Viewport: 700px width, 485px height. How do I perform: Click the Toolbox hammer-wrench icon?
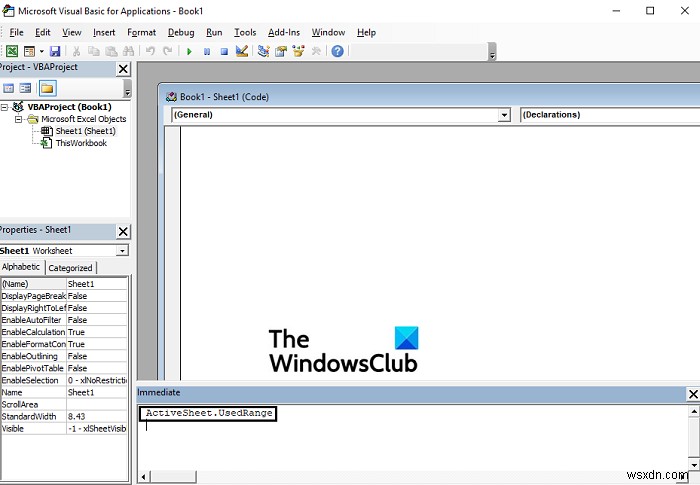316,51
